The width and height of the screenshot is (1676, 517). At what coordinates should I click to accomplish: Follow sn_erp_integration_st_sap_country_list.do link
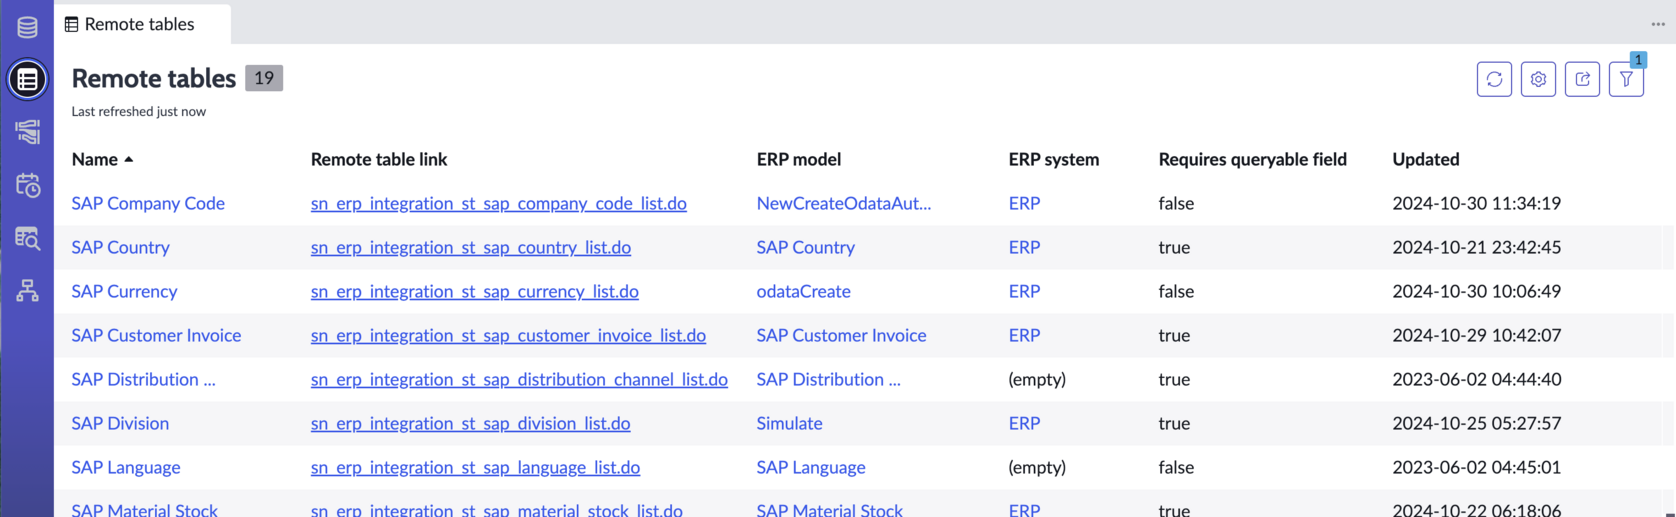point(470,247)
